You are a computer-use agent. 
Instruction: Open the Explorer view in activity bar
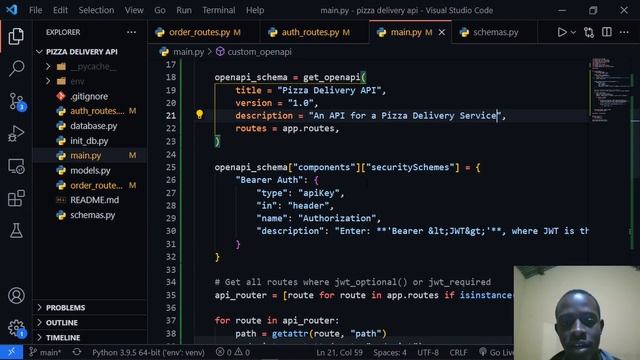16,36
